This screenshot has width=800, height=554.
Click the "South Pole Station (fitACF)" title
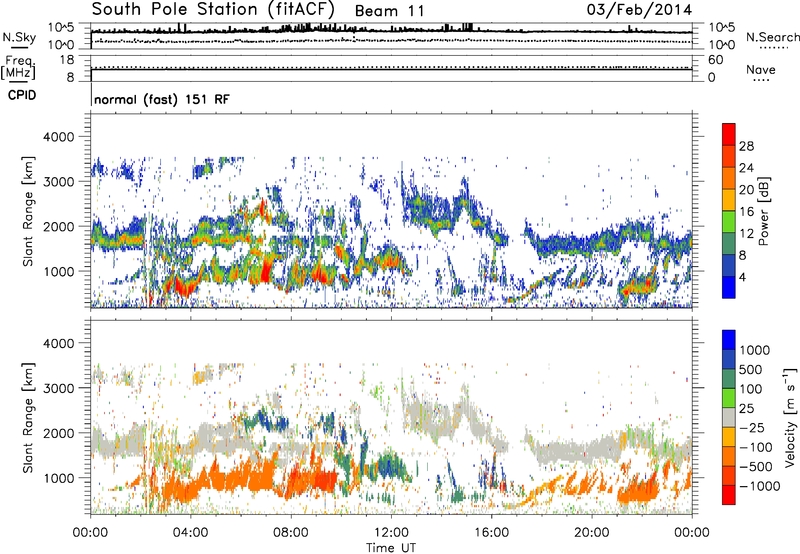[213, 9]
